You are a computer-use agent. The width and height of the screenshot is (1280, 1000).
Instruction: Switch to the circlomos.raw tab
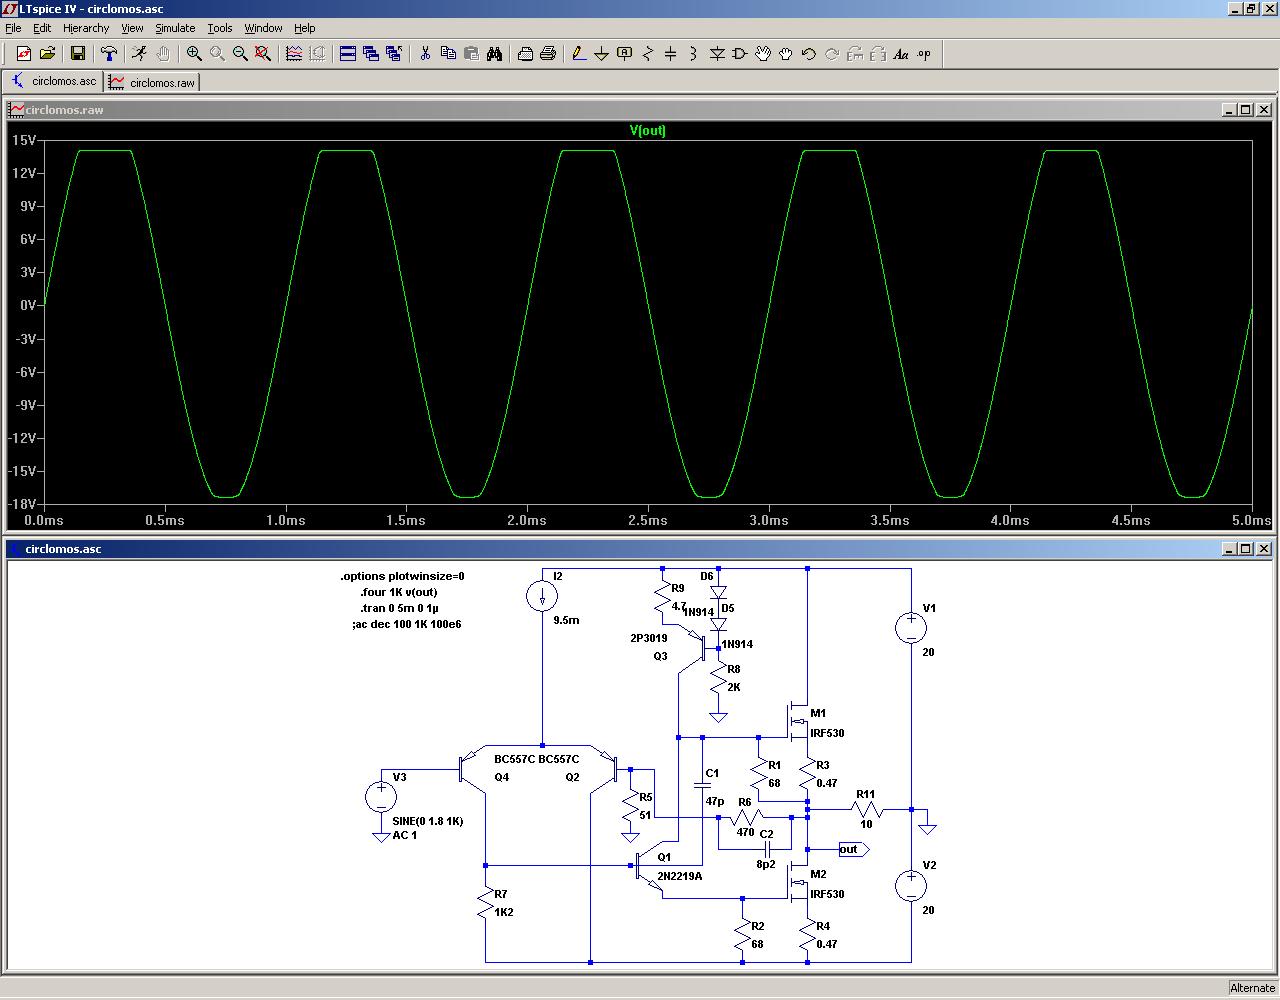[154, 82]
